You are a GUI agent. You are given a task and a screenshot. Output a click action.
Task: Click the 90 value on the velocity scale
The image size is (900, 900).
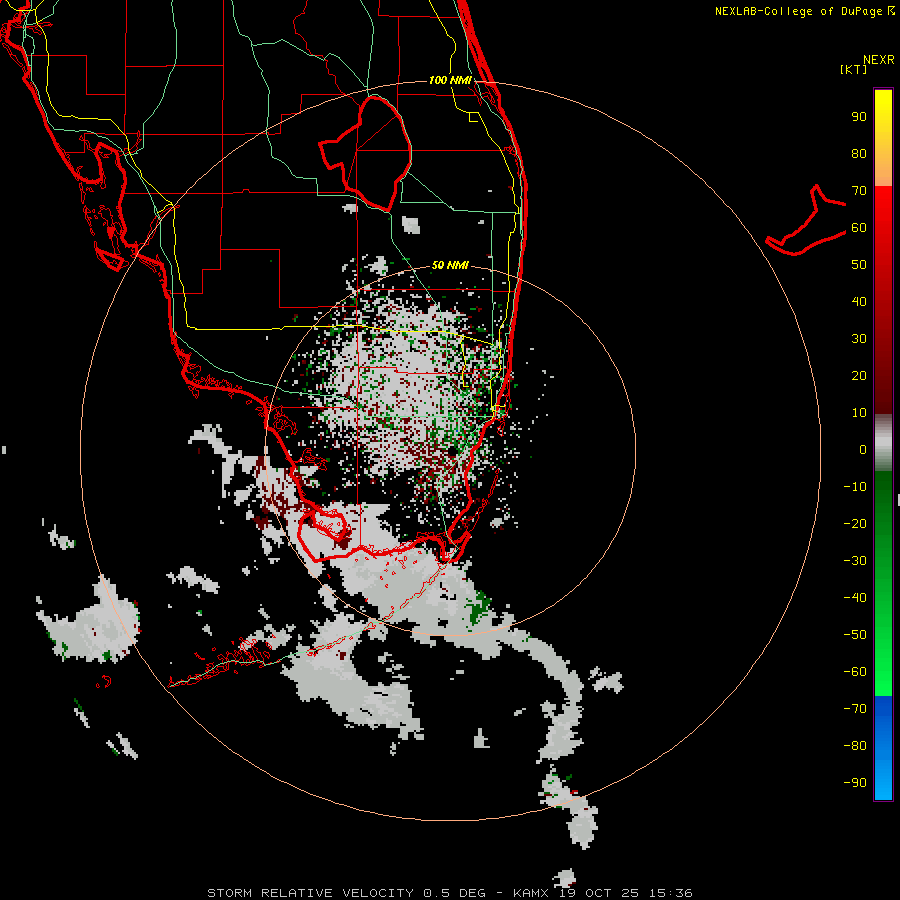point(859,117)
